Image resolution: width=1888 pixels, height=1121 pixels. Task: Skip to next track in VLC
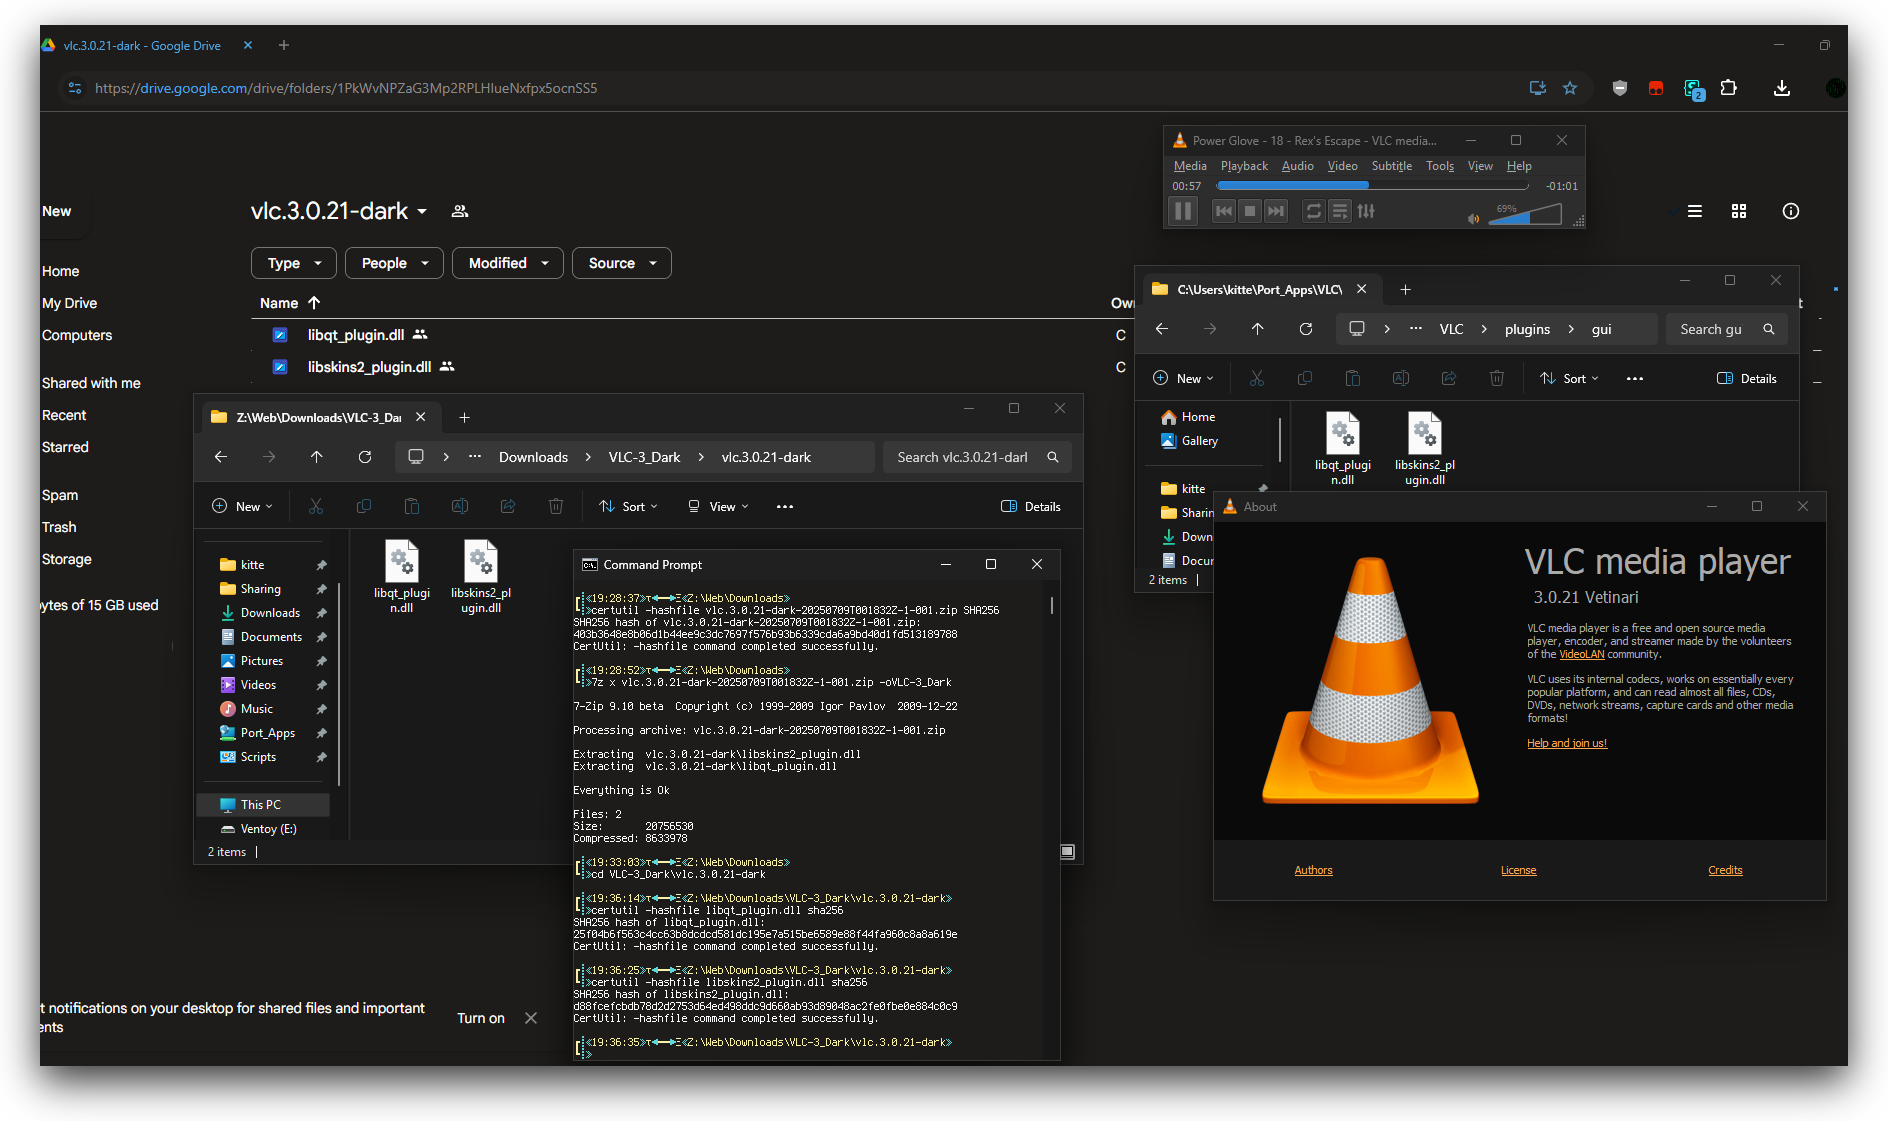pos(1275,211)
